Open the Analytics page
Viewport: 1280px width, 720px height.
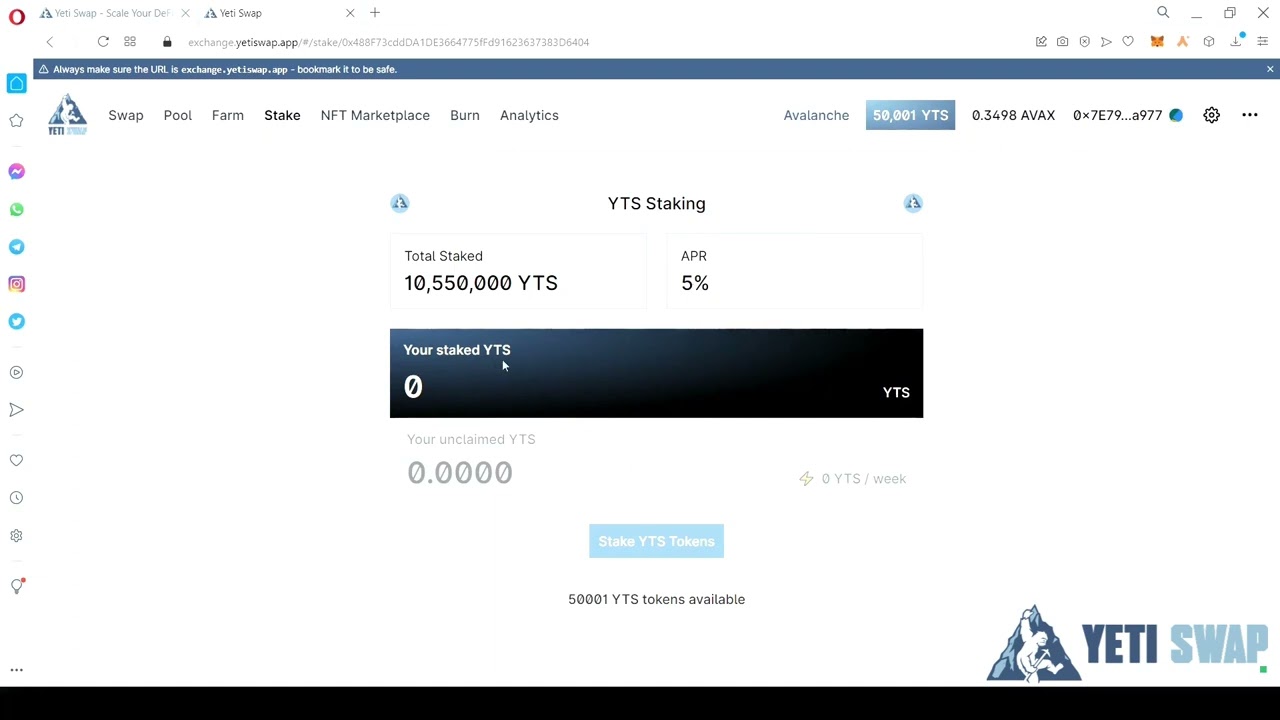point(529,115)
